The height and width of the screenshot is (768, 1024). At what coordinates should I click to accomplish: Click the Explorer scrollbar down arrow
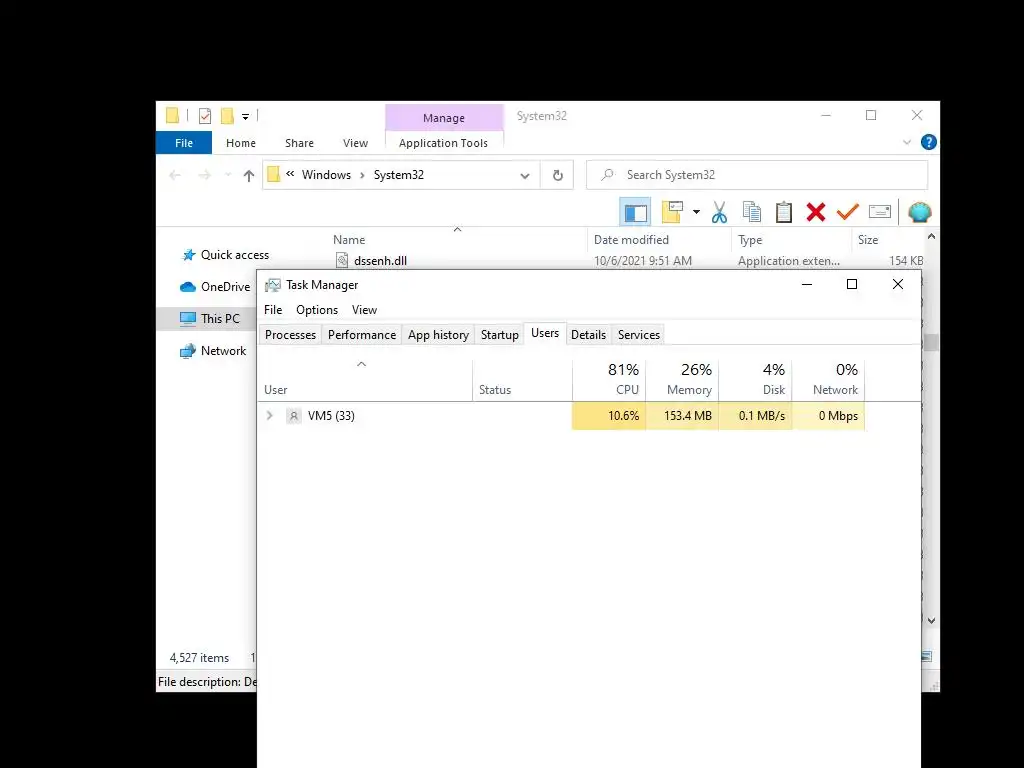click(931, 620)
